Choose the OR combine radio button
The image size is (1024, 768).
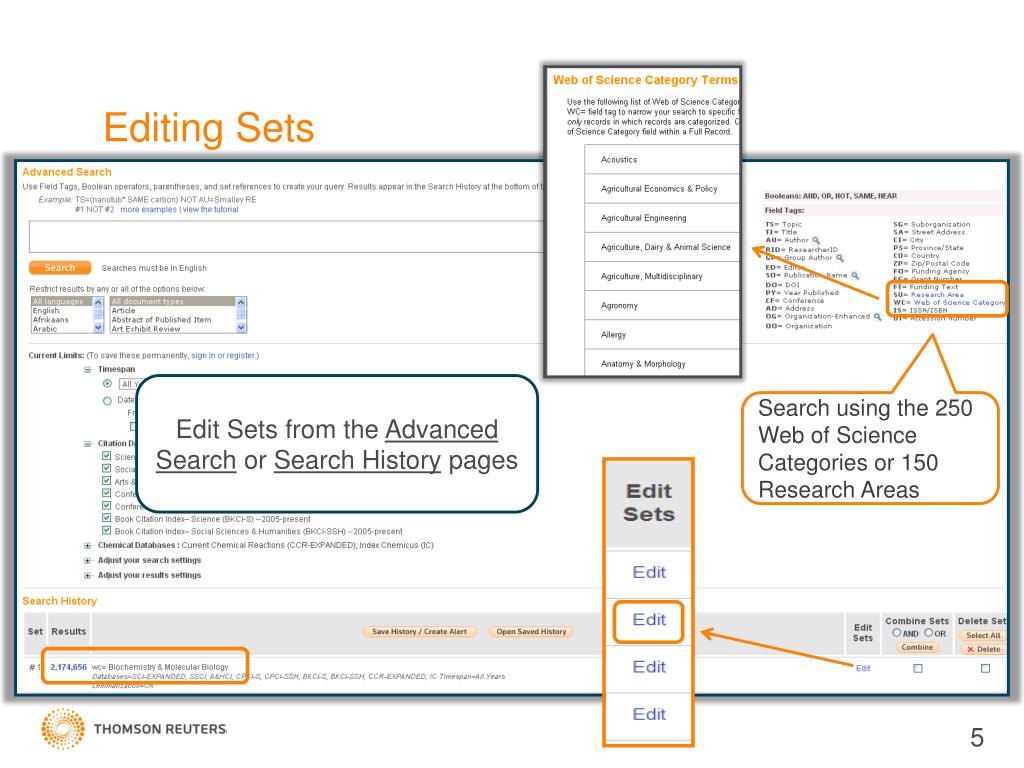click(928, 633)
